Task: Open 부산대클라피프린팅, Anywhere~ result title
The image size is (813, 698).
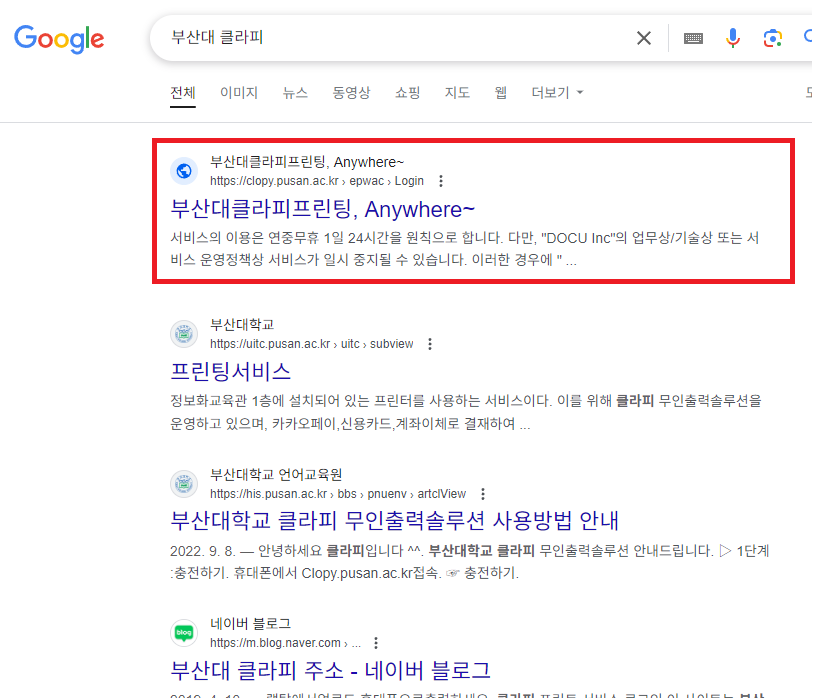Action: [x=323, y=210]
